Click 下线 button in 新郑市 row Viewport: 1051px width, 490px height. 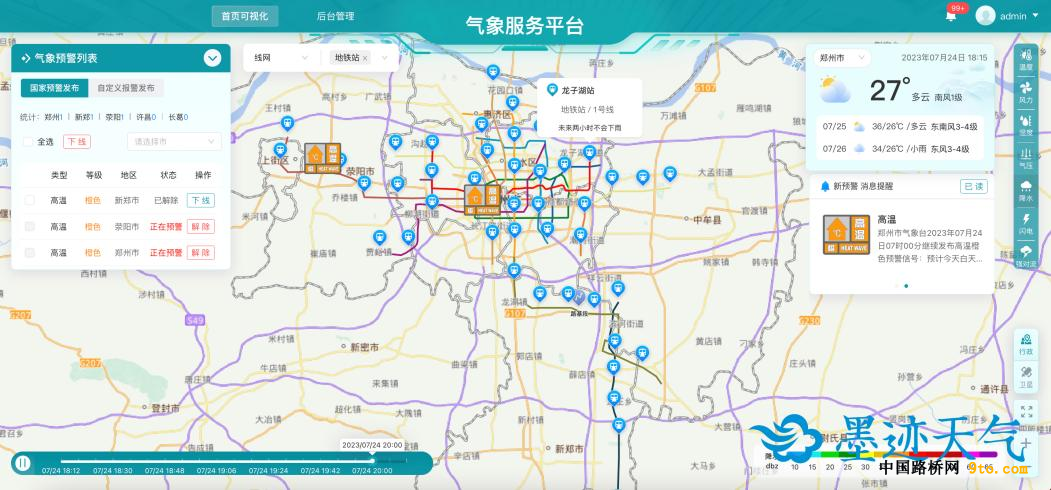[x=200, y=200]
